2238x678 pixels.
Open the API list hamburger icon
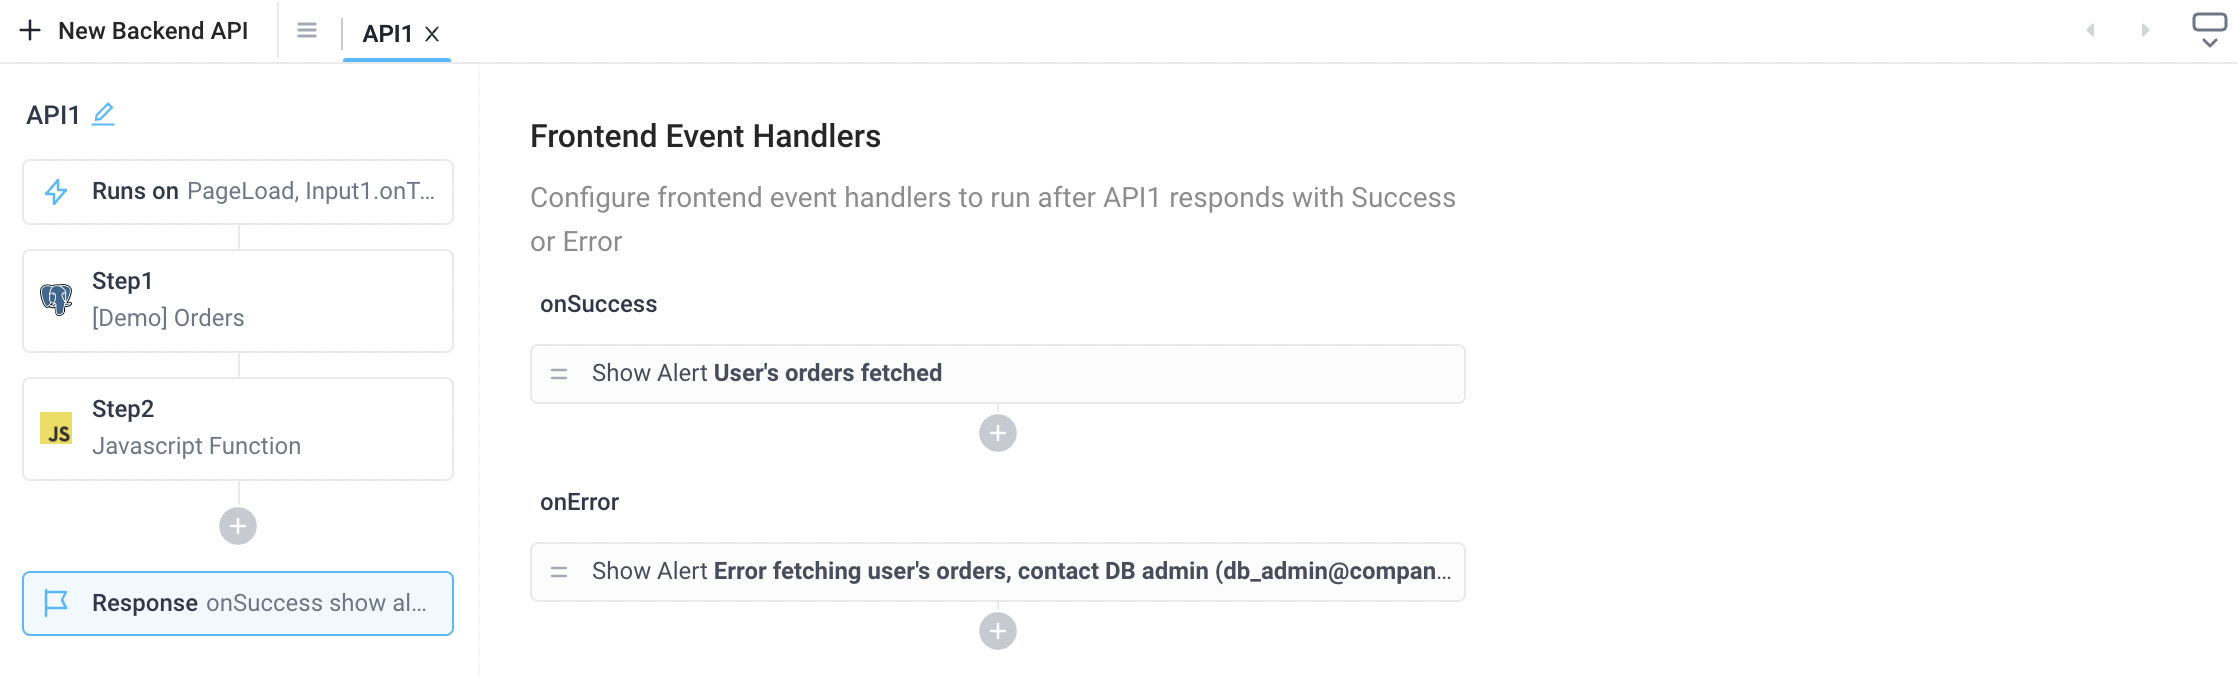click(306, 31)
